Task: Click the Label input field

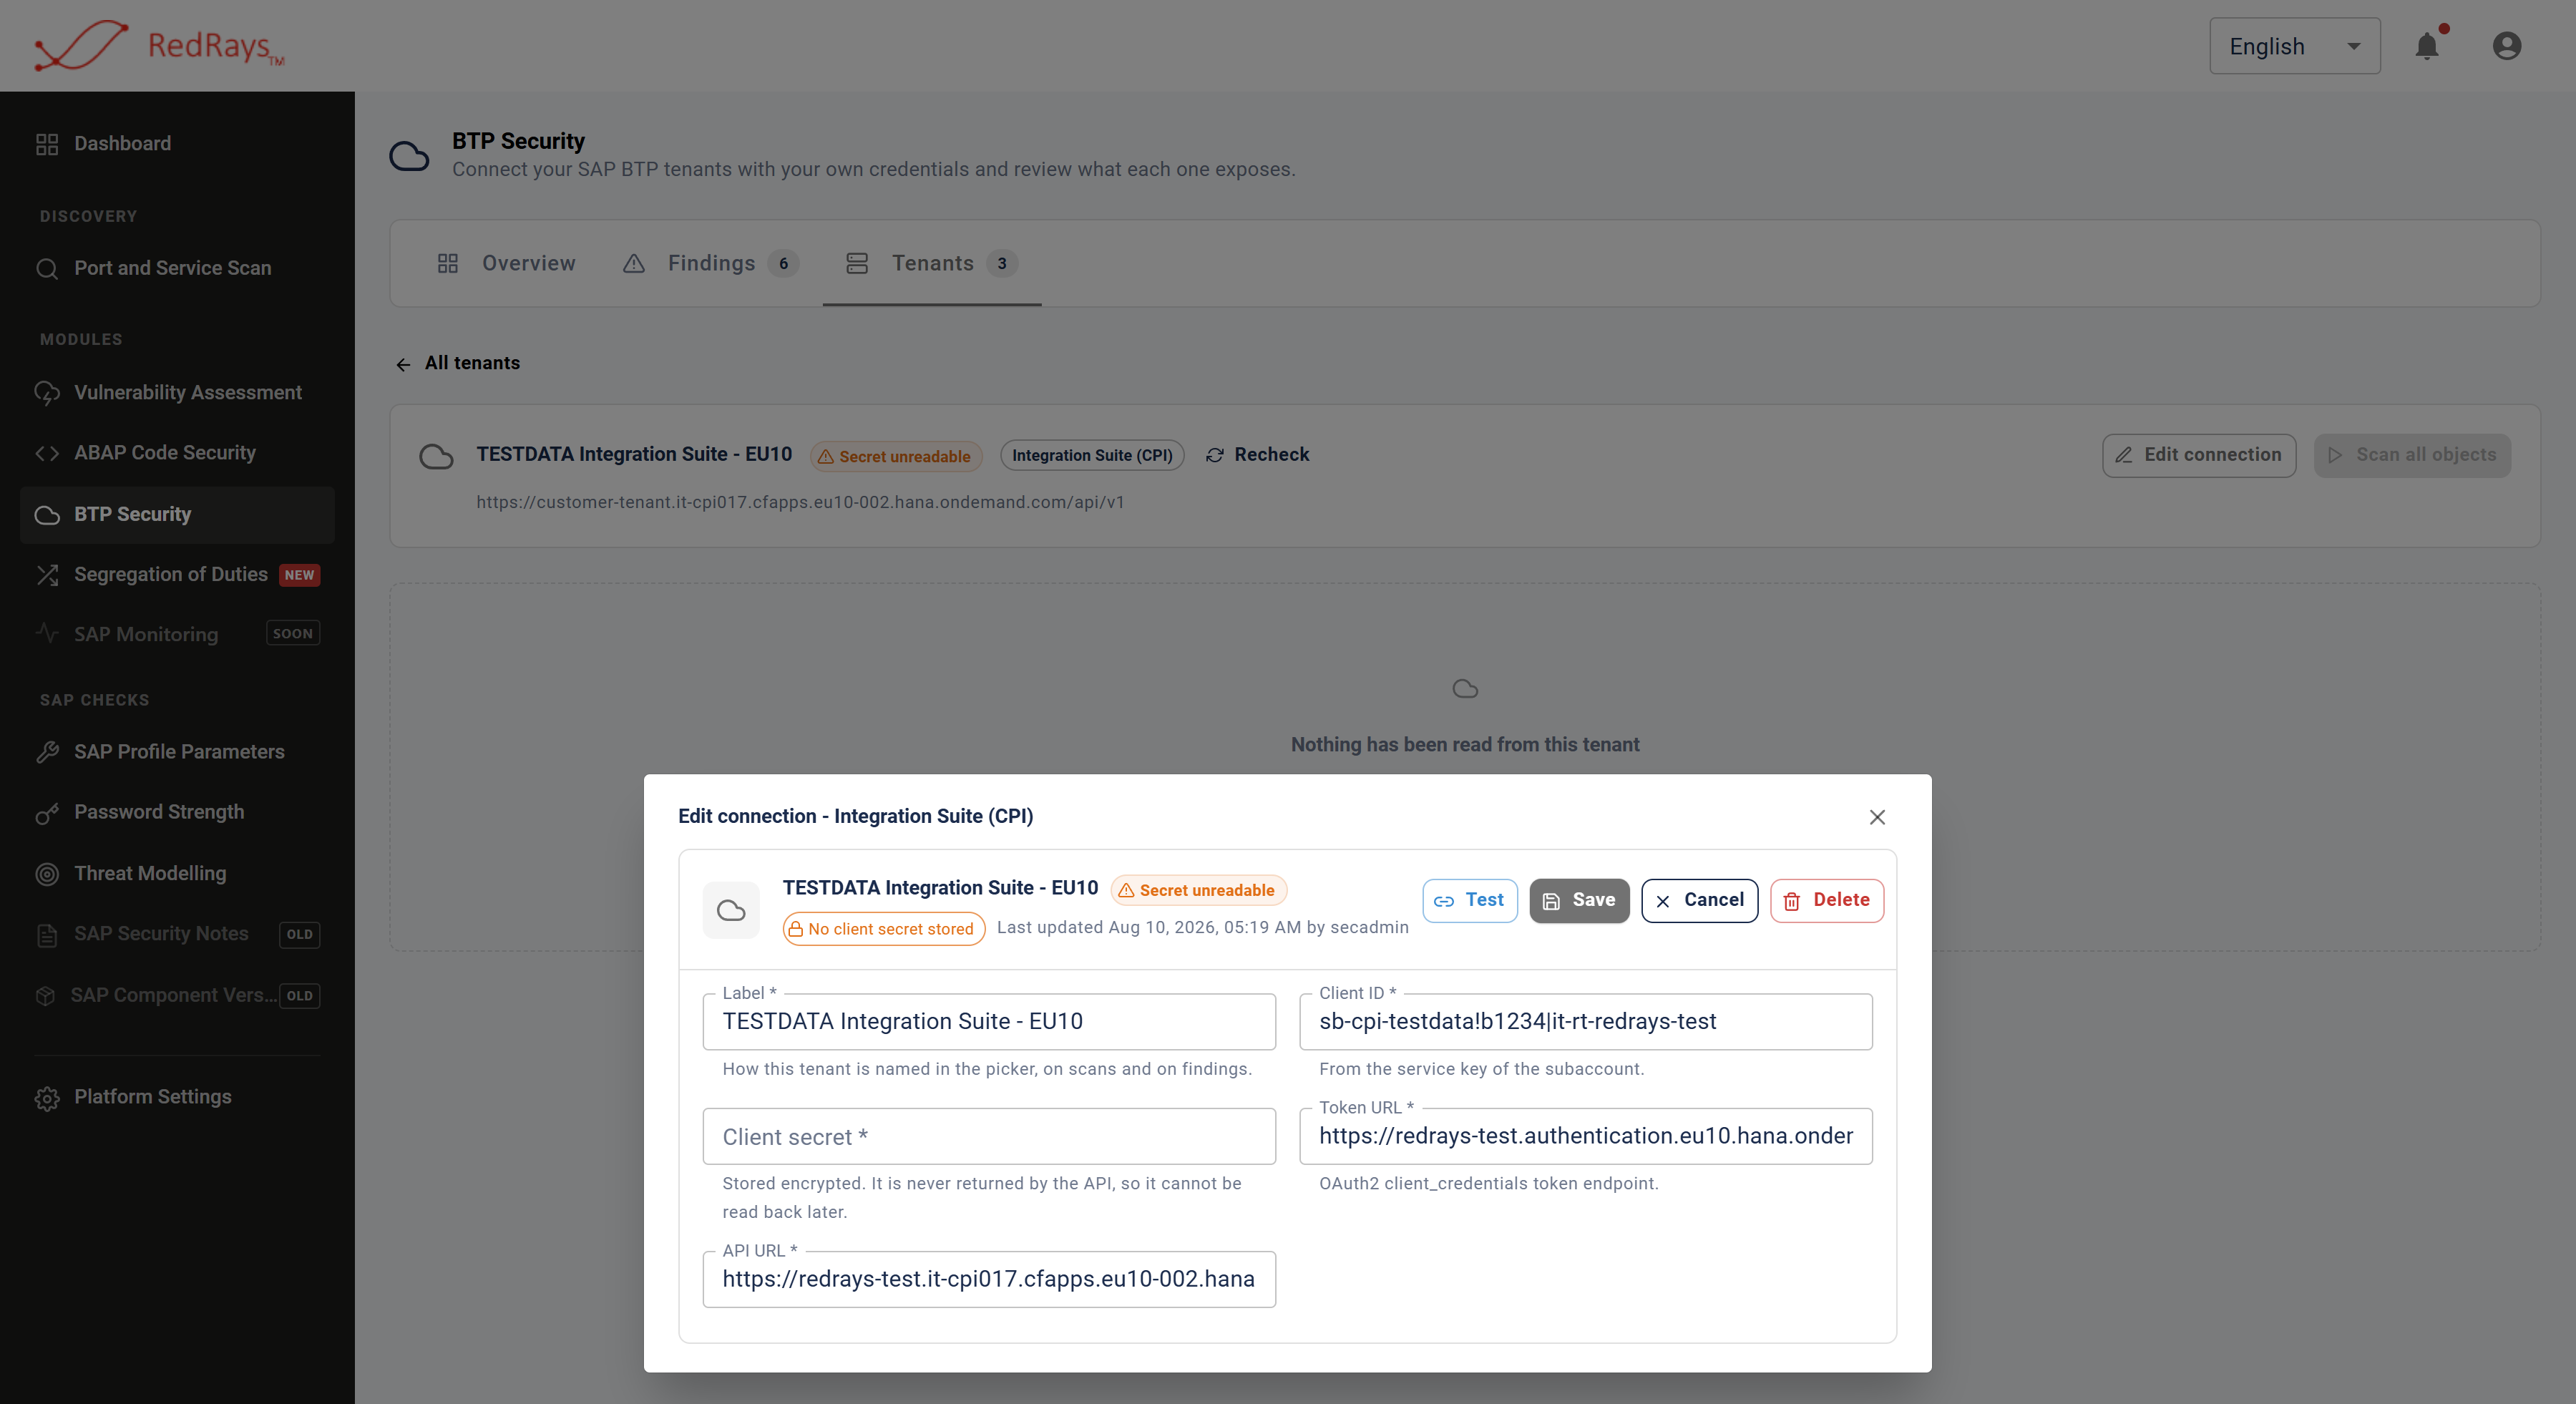Action: click(989, 1021)
